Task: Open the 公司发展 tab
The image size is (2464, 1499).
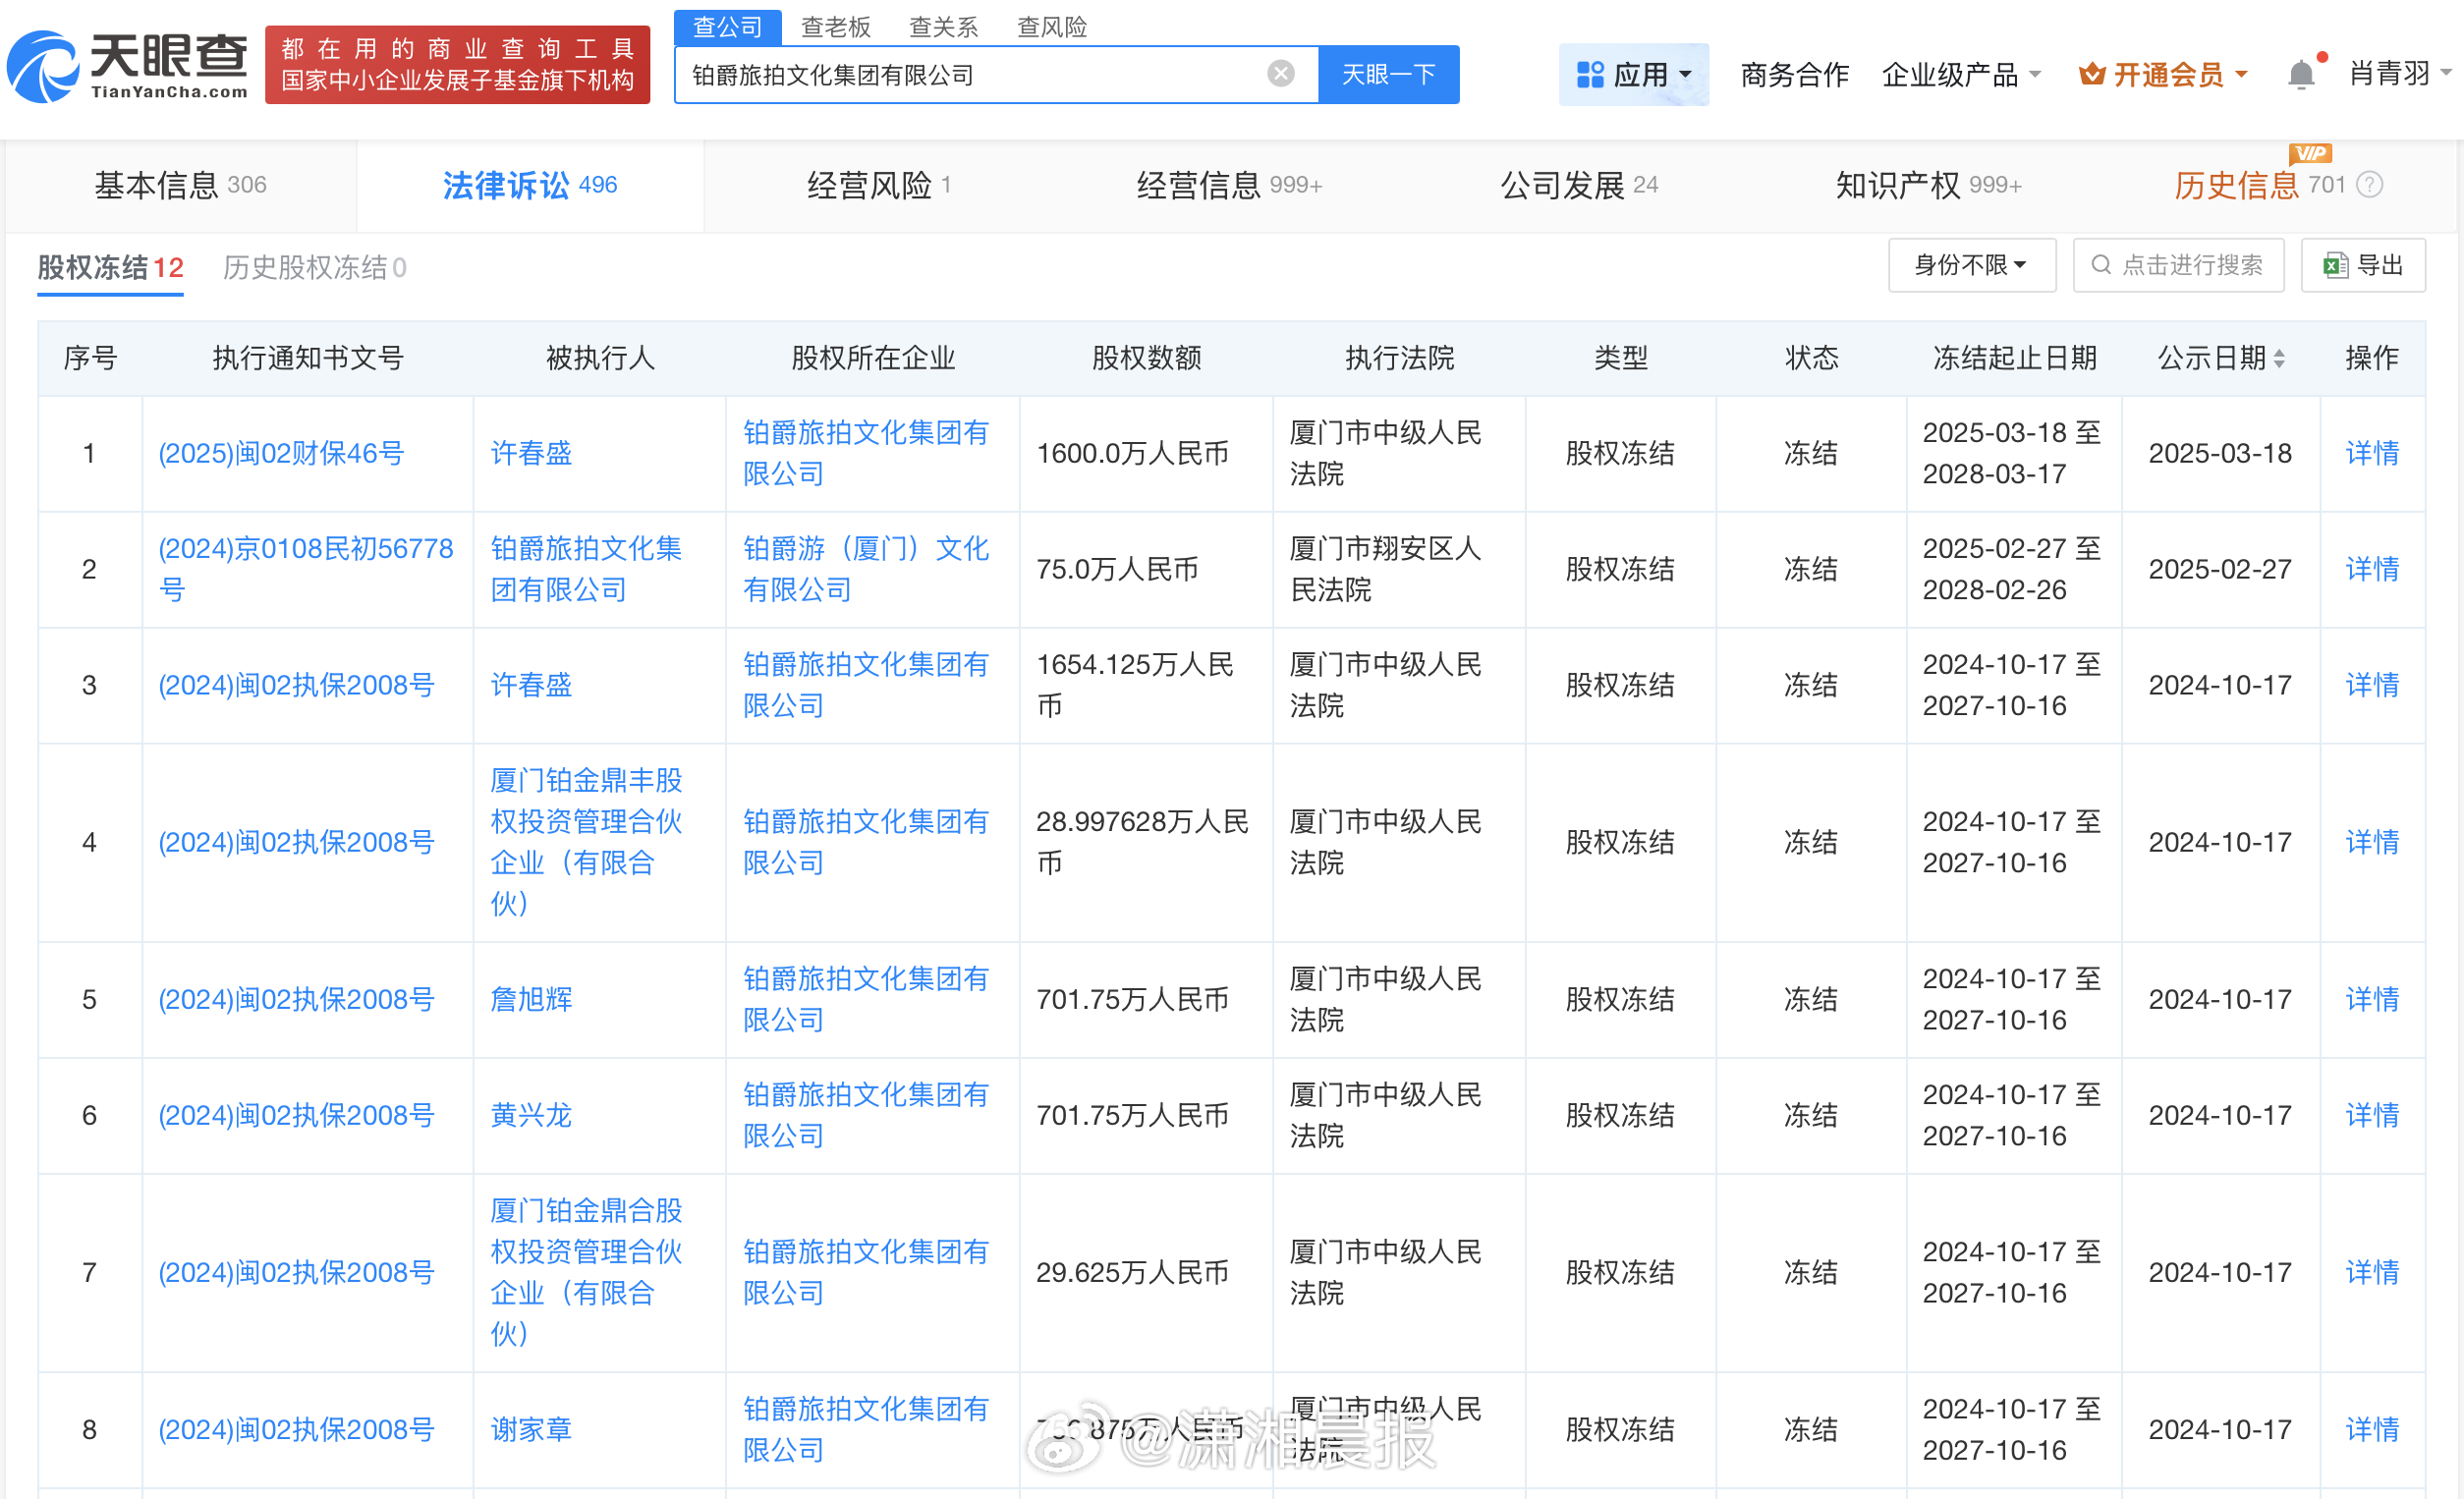Action: [1579, 185]
